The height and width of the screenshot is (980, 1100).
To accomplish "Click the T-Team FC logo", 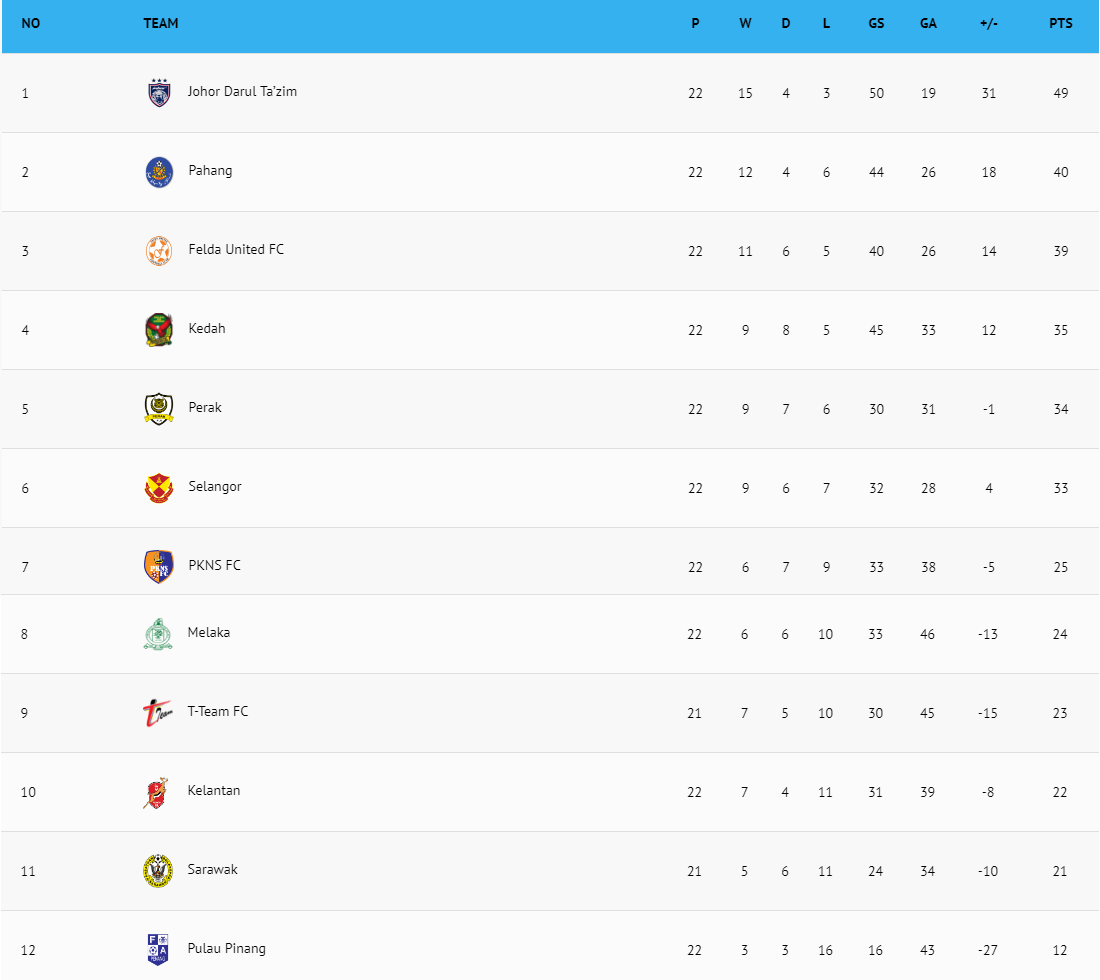I will click(158, 712).
